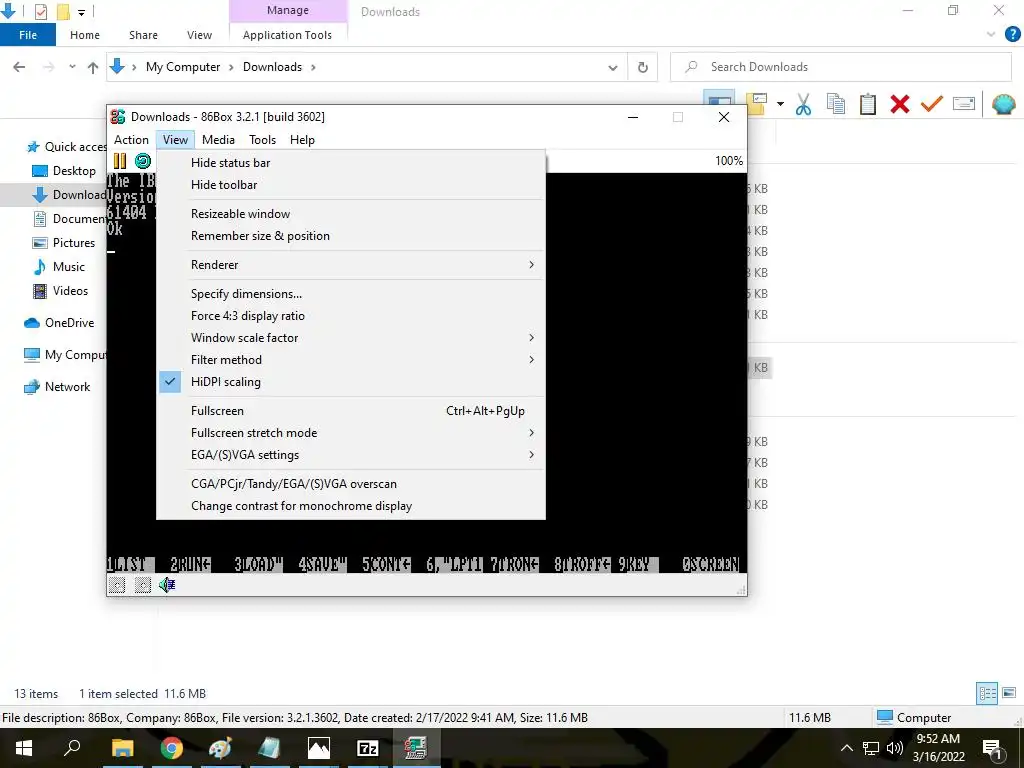Viewport: 1024px width, 768px height.
Task: Click the Copy icon in Explorer toolbar
Action: pos(835,104)
